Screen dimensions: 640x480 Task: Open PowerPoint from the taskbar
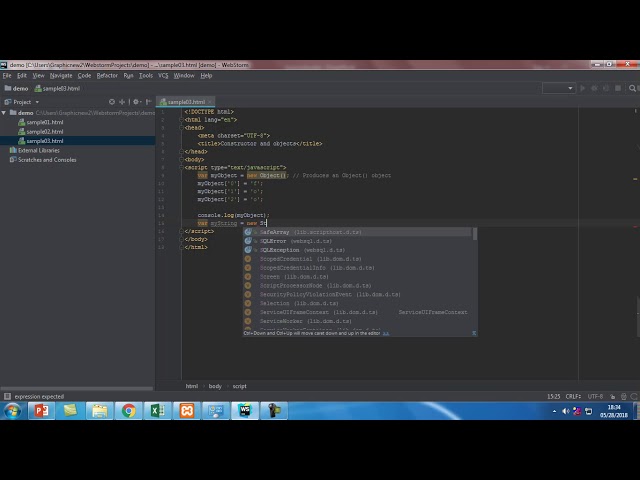click(x=41, y=410)
